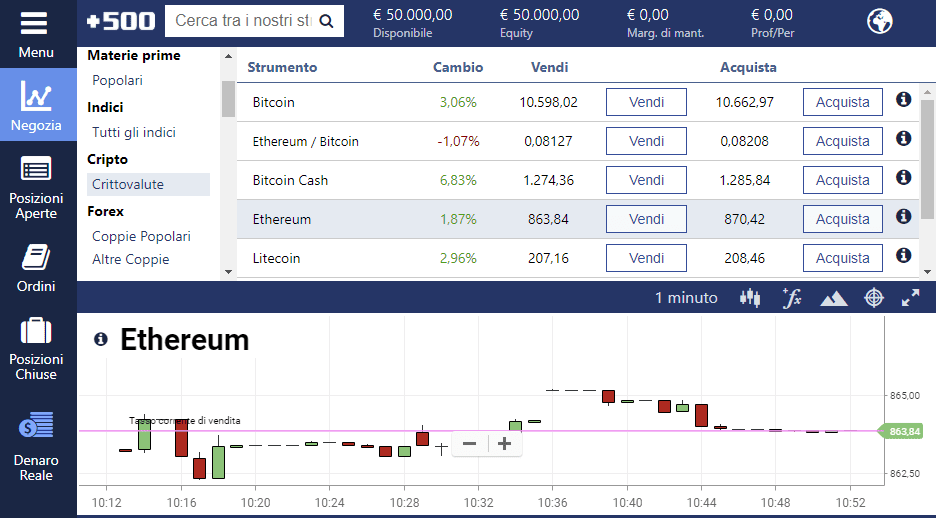
Task: Click the Plus500 logo
Action: point(121,21)
